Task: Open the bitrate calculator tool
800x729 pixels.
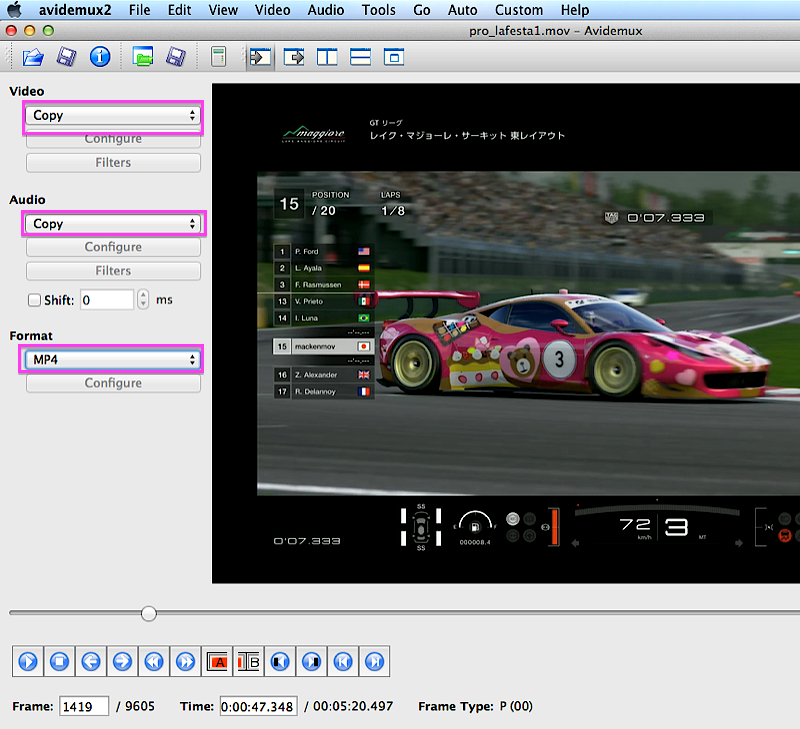Action: point(218,57)
